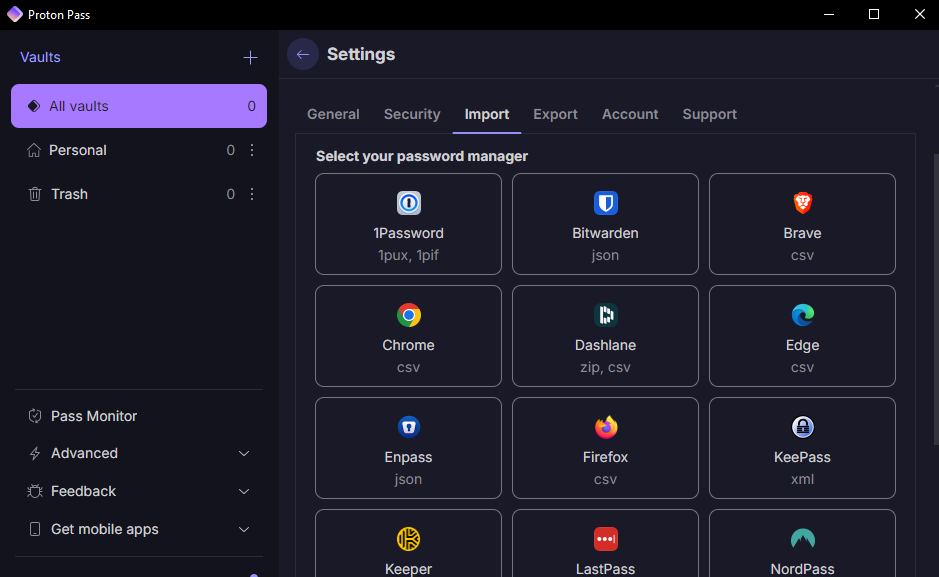Minimize the Proton Pass window

coord(829,14)
